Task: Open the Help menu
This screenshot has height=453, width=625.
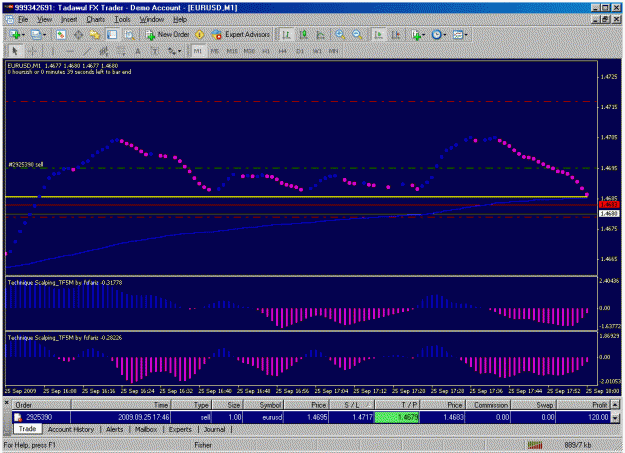Action: coord(180,20)
